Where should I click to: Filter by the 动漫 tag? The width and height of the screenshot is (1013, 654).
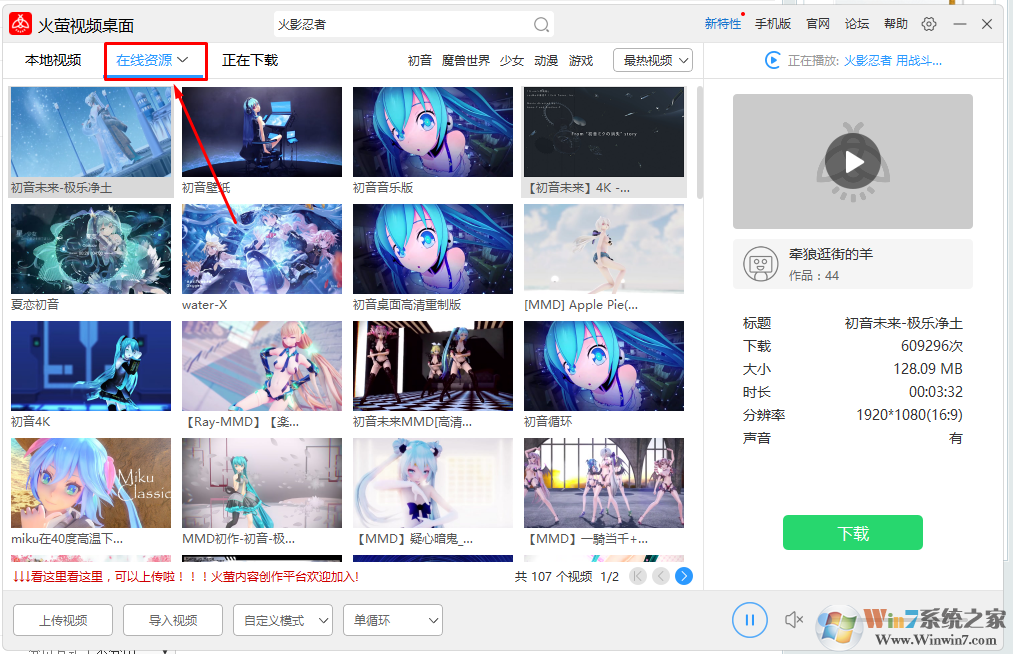tap(546, 60)
